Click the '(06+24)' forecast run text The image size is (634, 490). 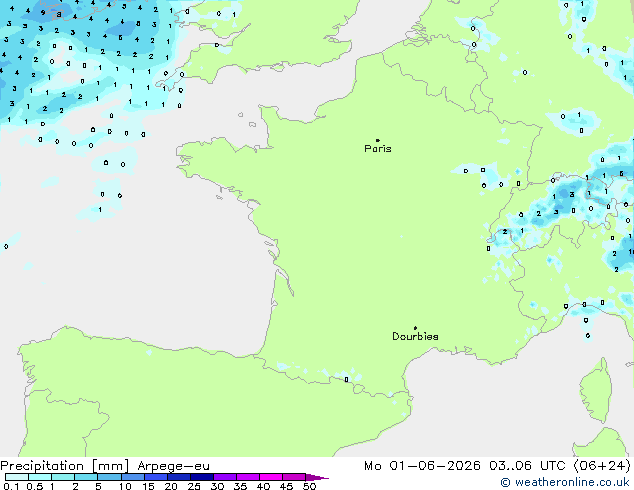pos(602,466)
